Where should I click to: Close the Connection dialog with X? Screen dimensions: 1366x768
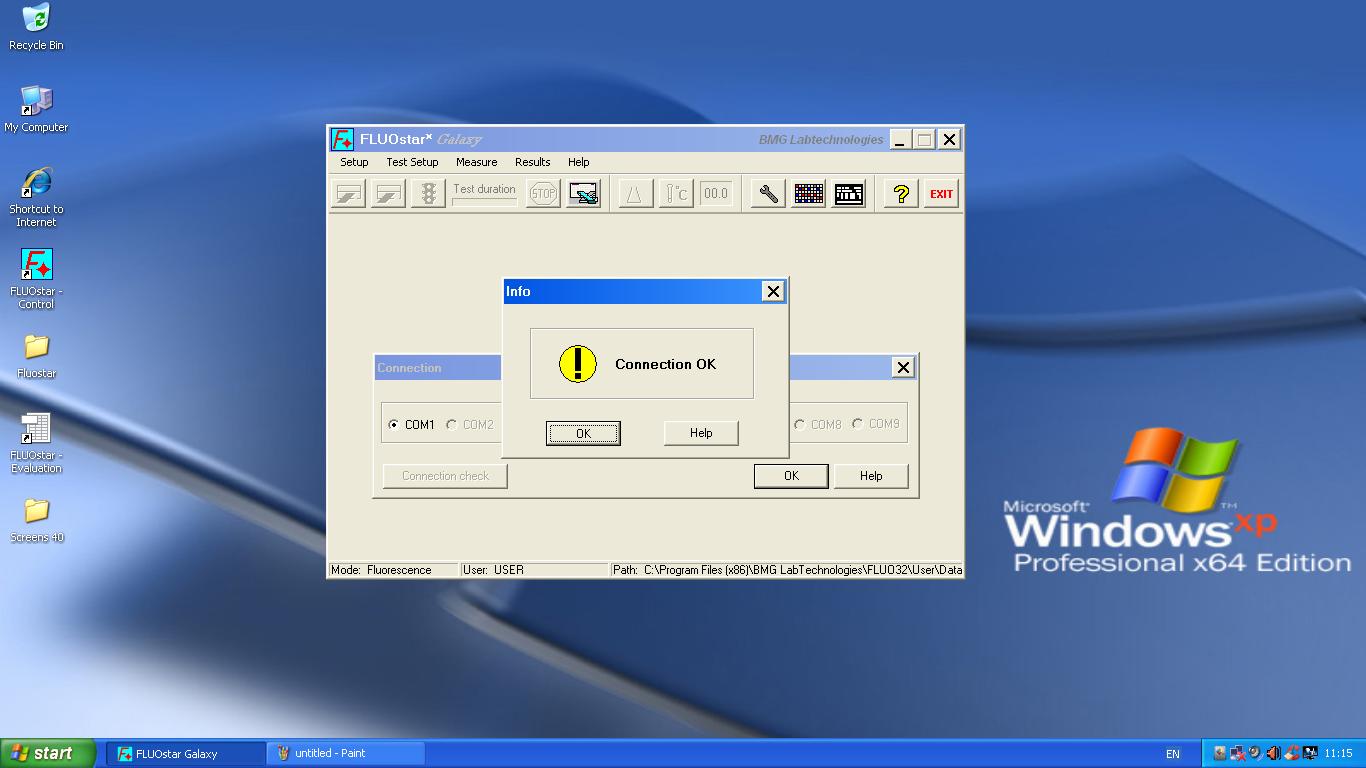pos(903,367)
